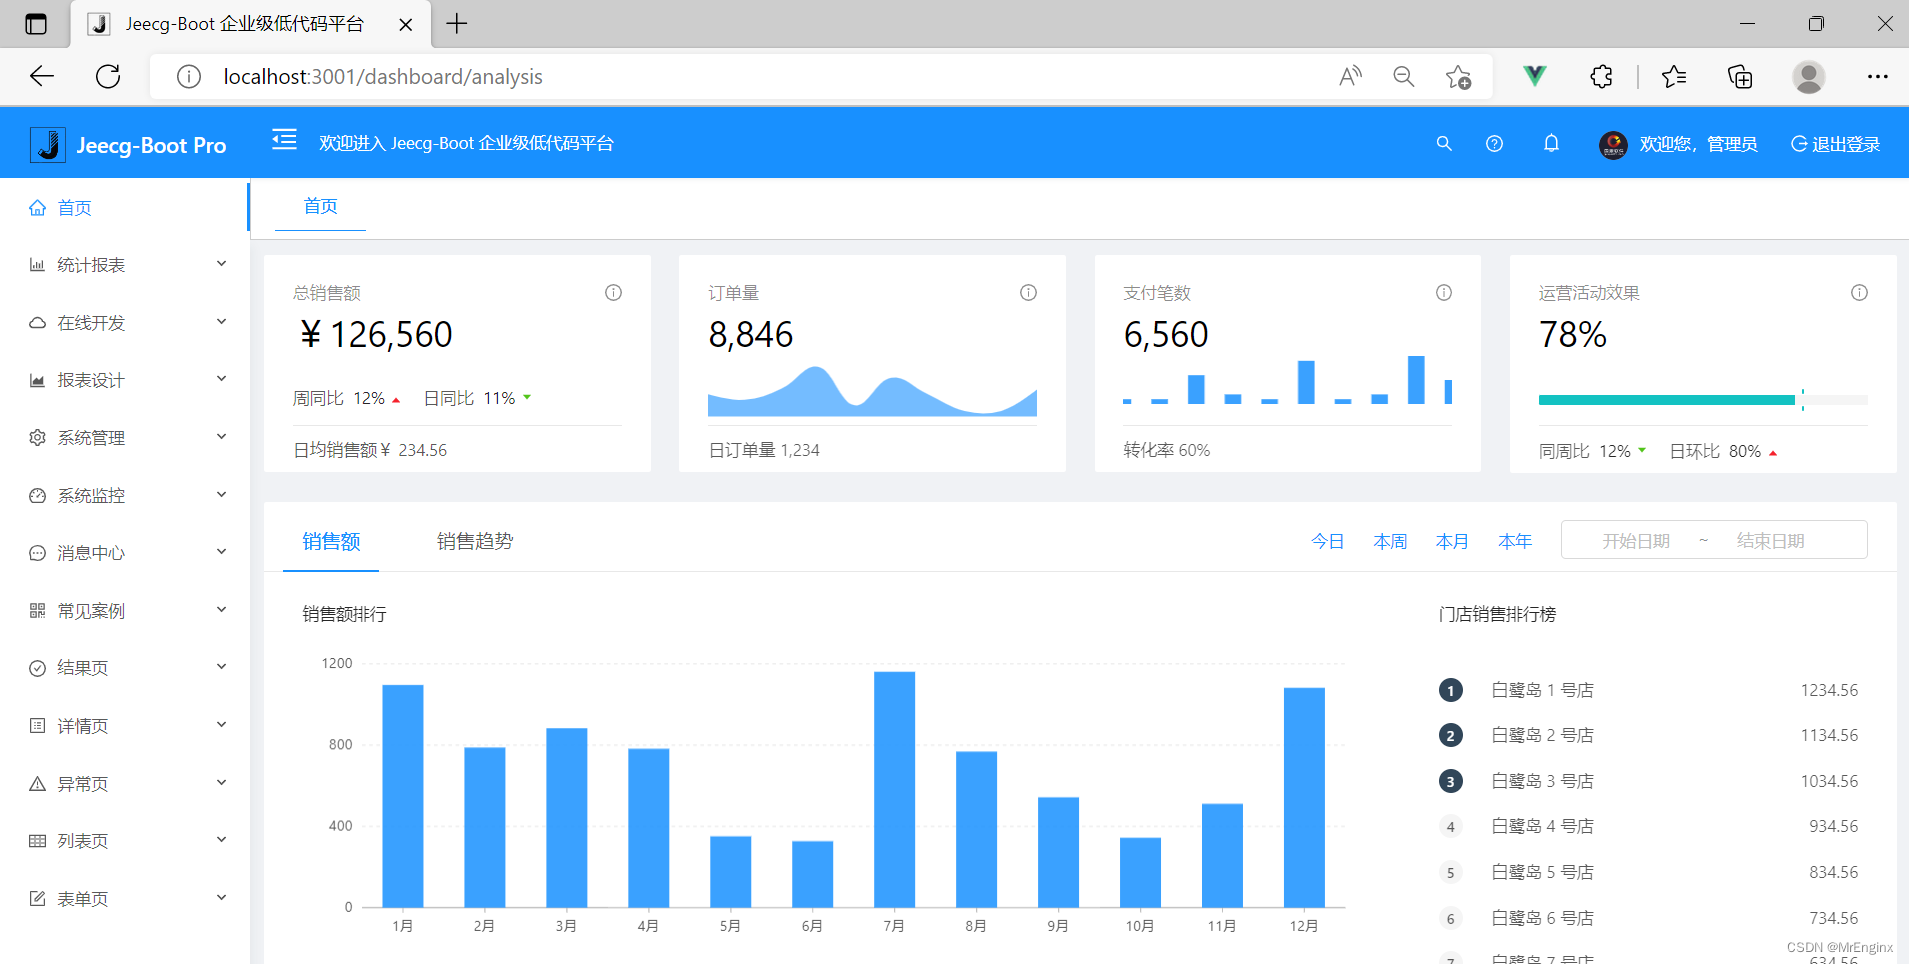Open the 系统管理 sidebar menu item
Image resolution: width=1909 pixels, height=964 pixels.
[x=124, y=438]
